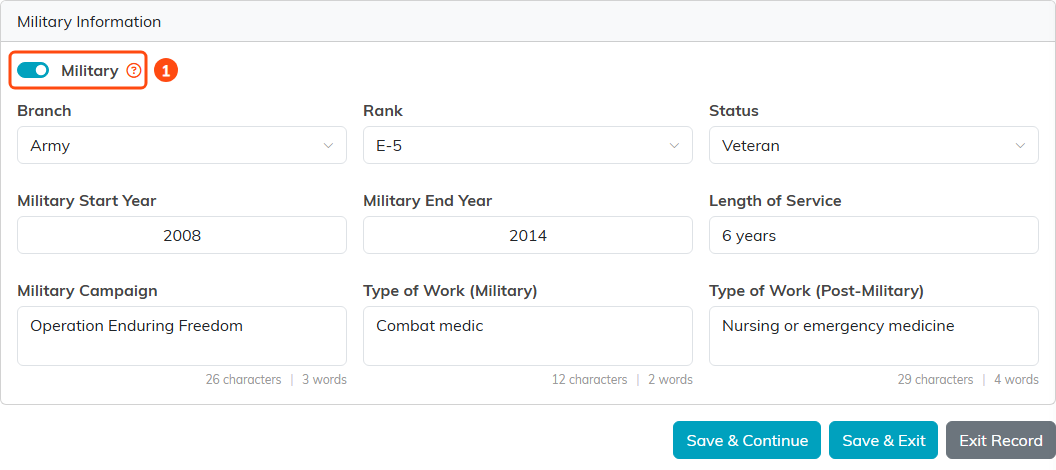Open the Rank dropdown showing E-5
The image size is (1056, 470).
click(x=527, y=145)
